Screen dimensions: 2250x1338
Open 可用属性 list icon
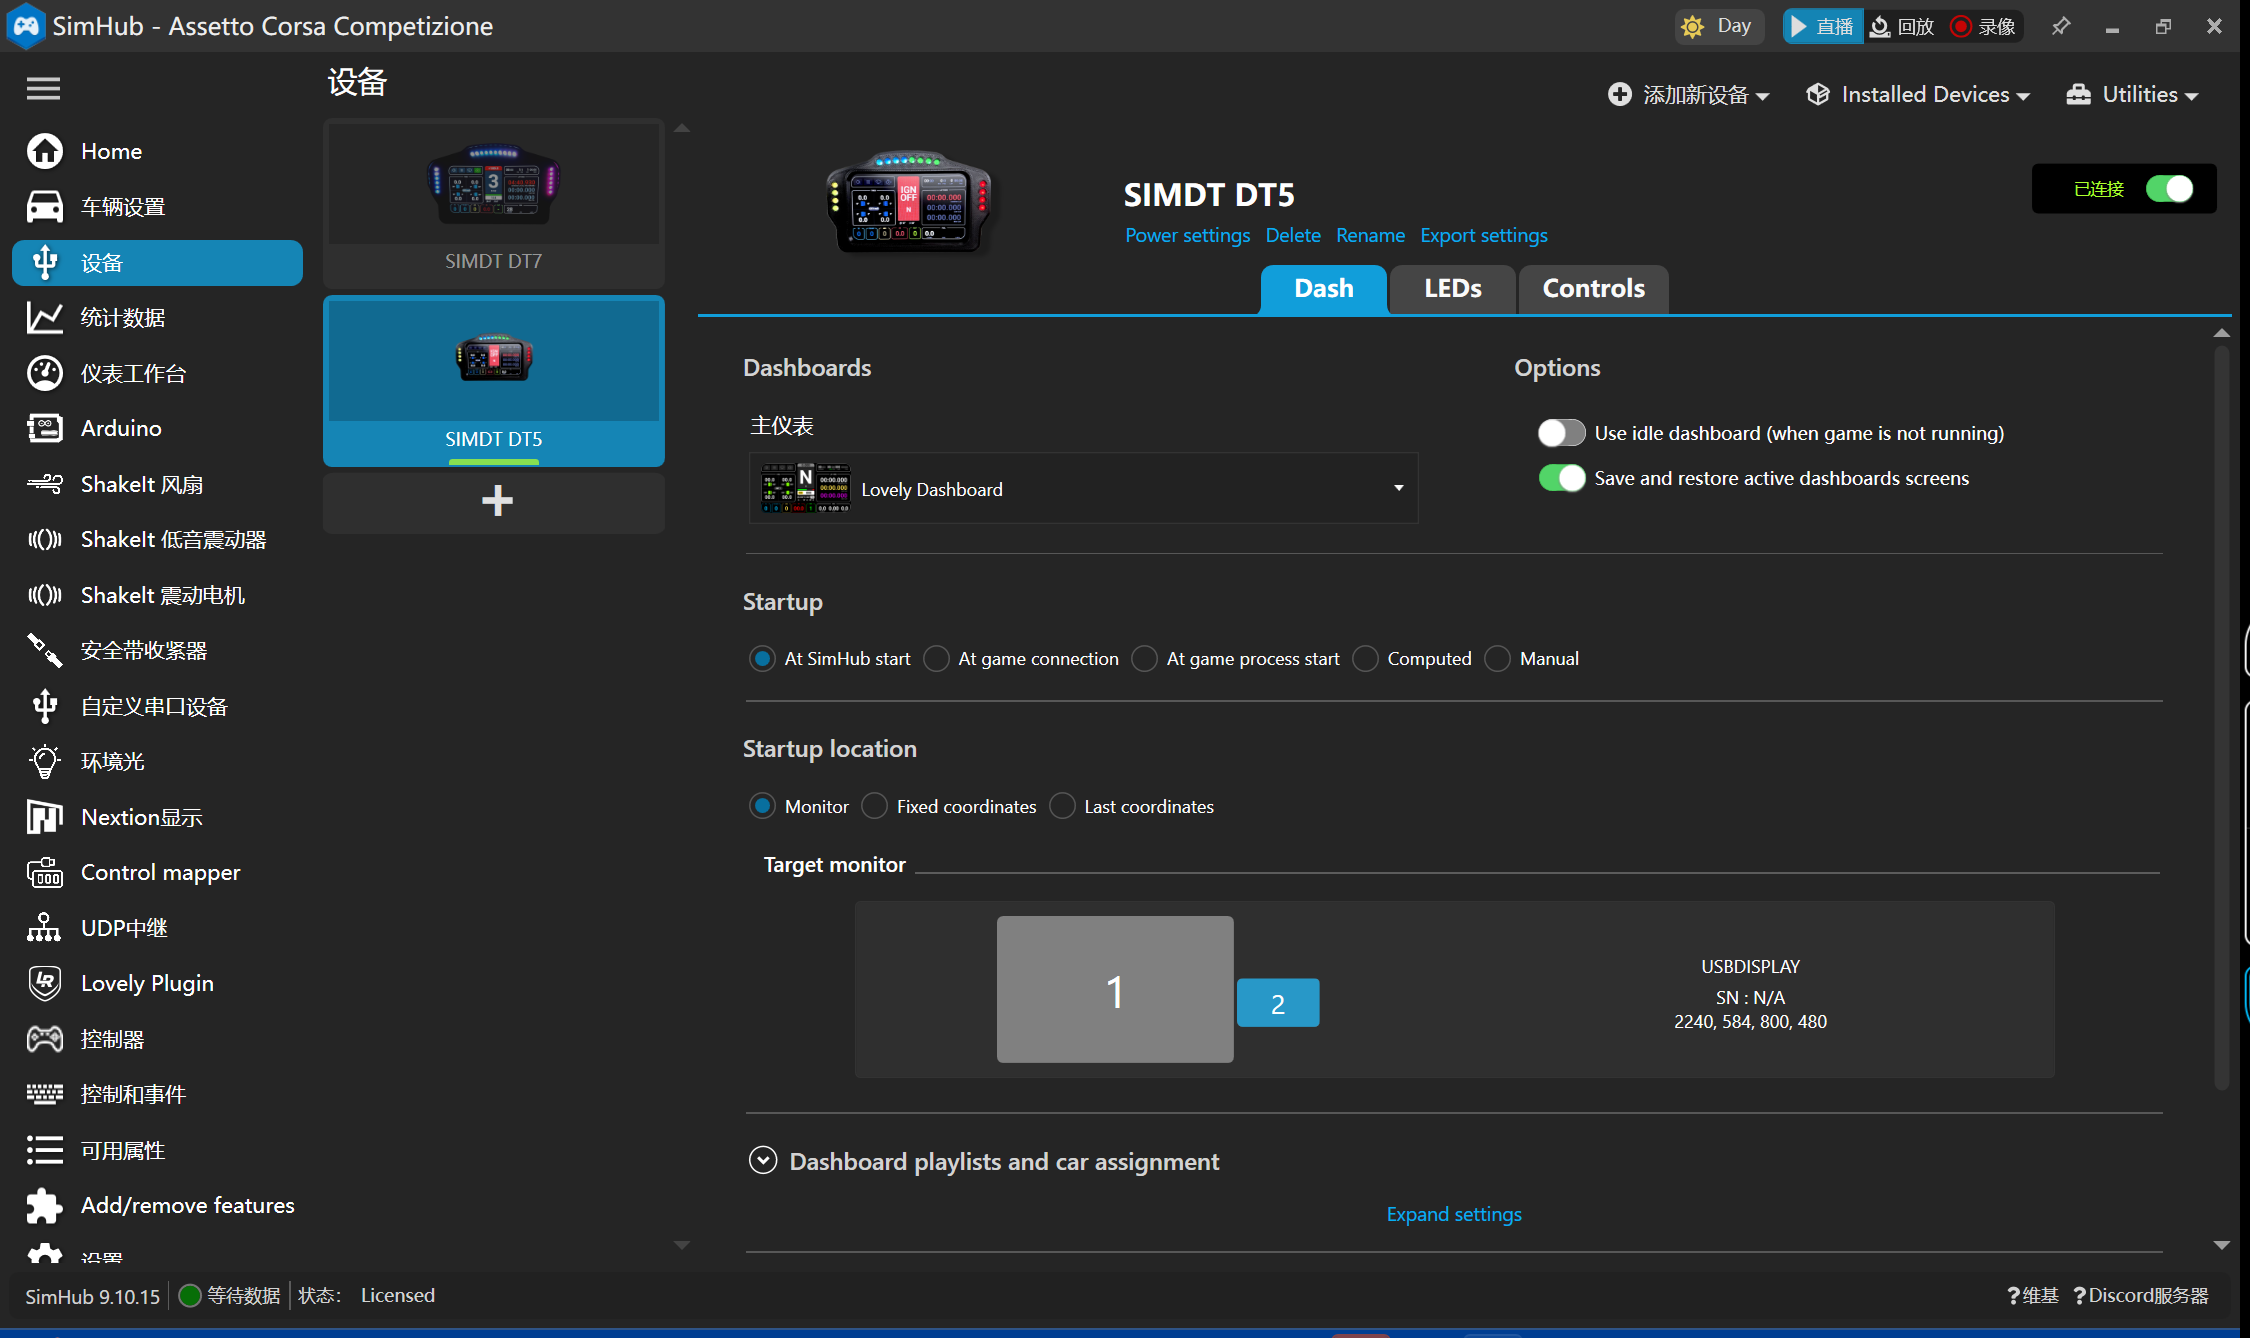(x=45, y=1150)
